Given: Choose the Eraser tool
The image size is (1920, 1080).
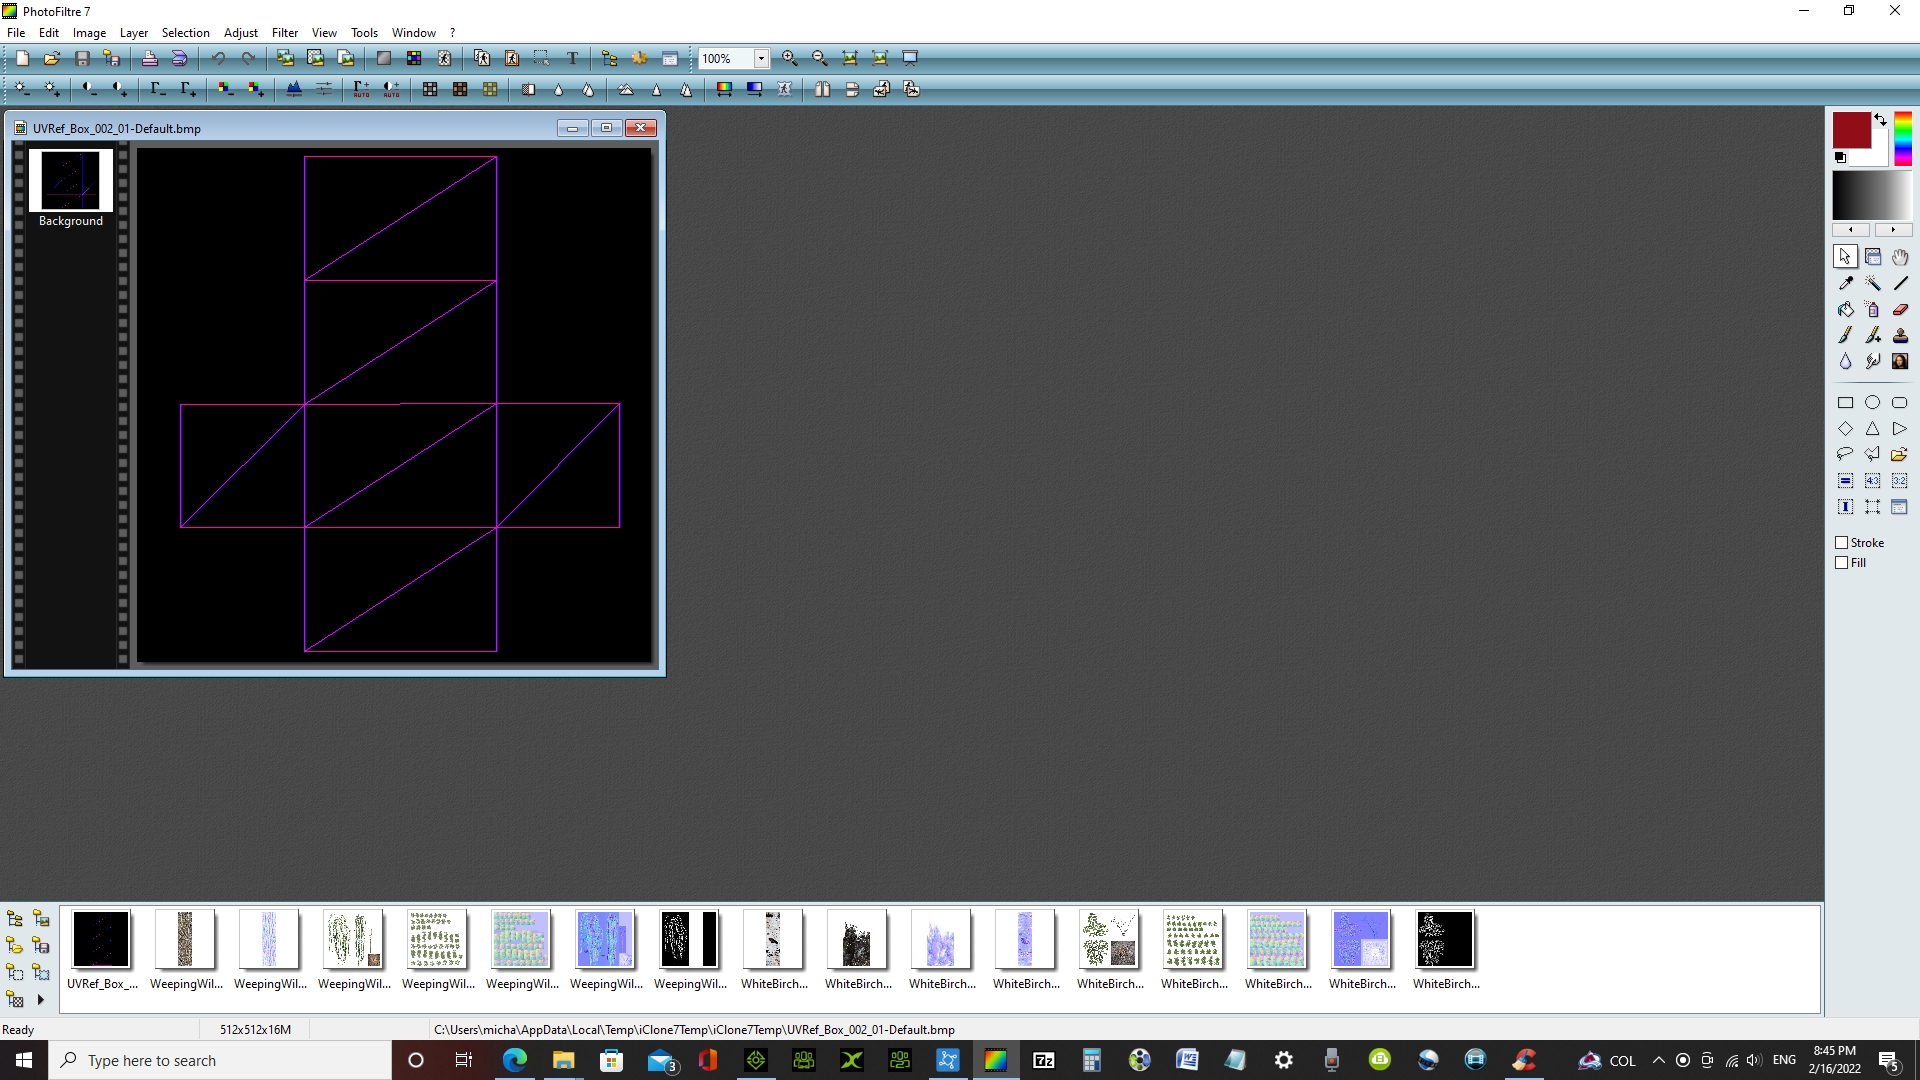Looking at the screenshot, I should [x=1900, y=310].
